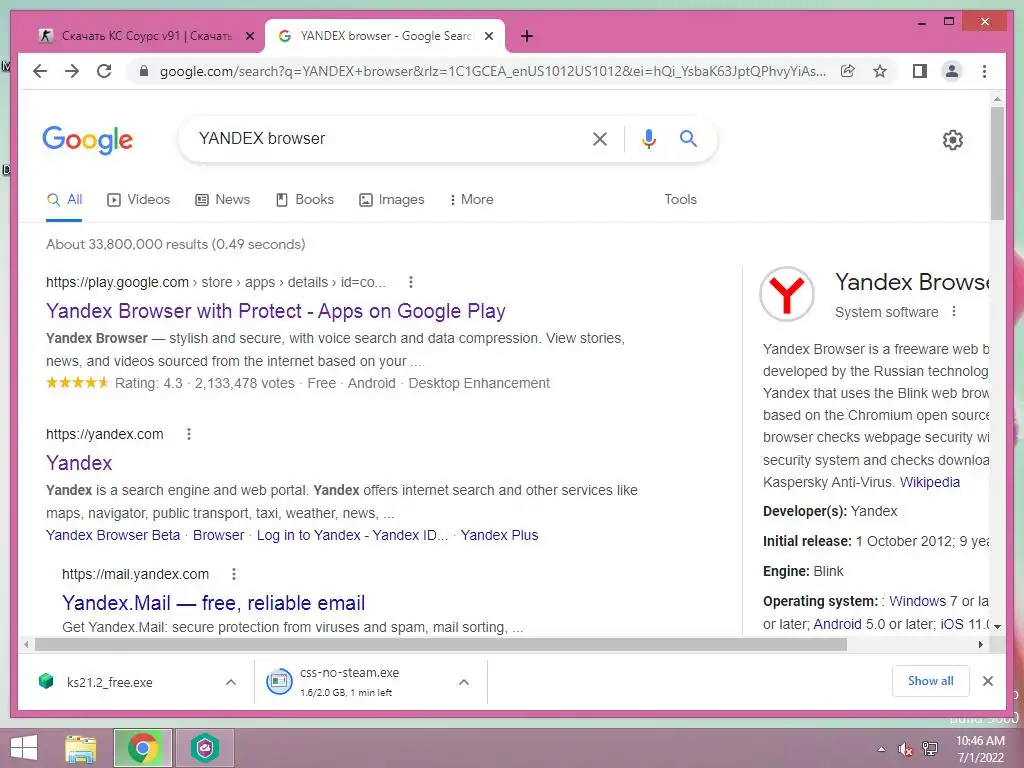The image size is (1024, 768).
Task: Expand the More search filters menu
Action: (x=472, y=200)
